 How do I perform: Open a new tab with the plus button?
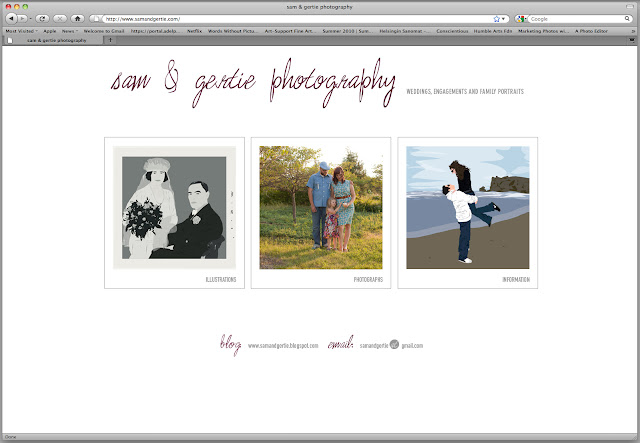coord(110,40)
